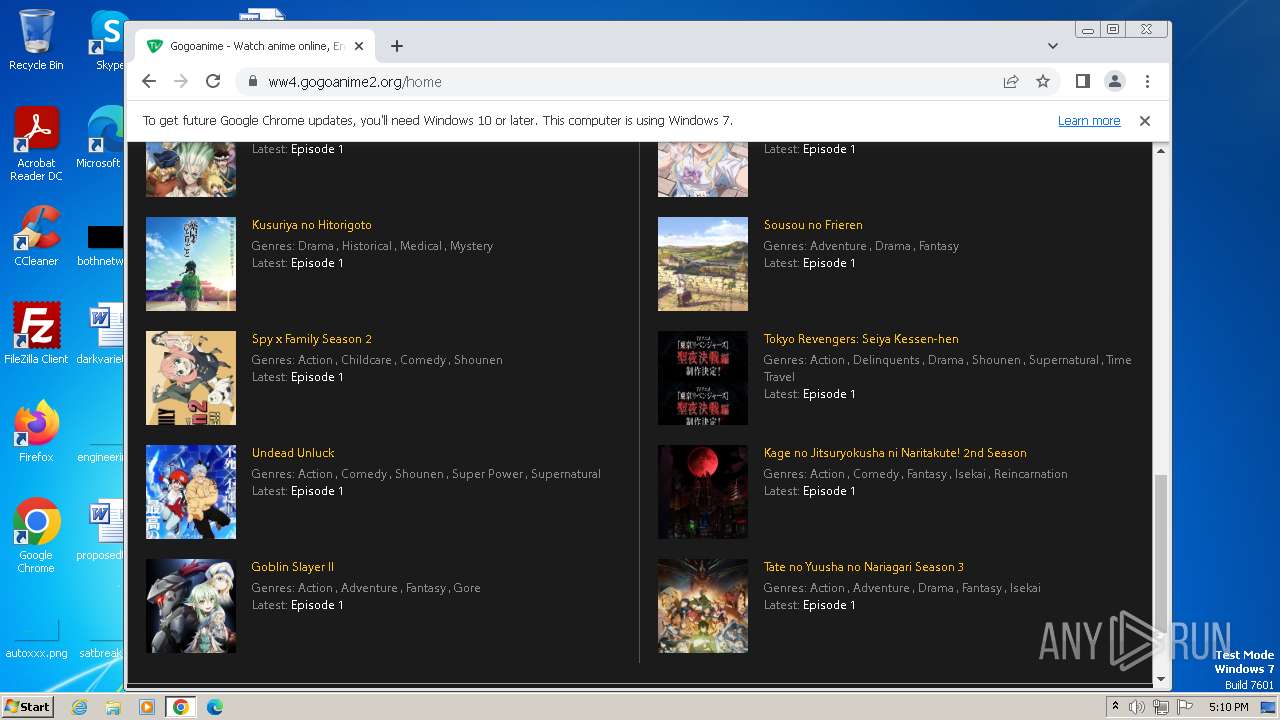View site lock security icon

tap(252, 82)
